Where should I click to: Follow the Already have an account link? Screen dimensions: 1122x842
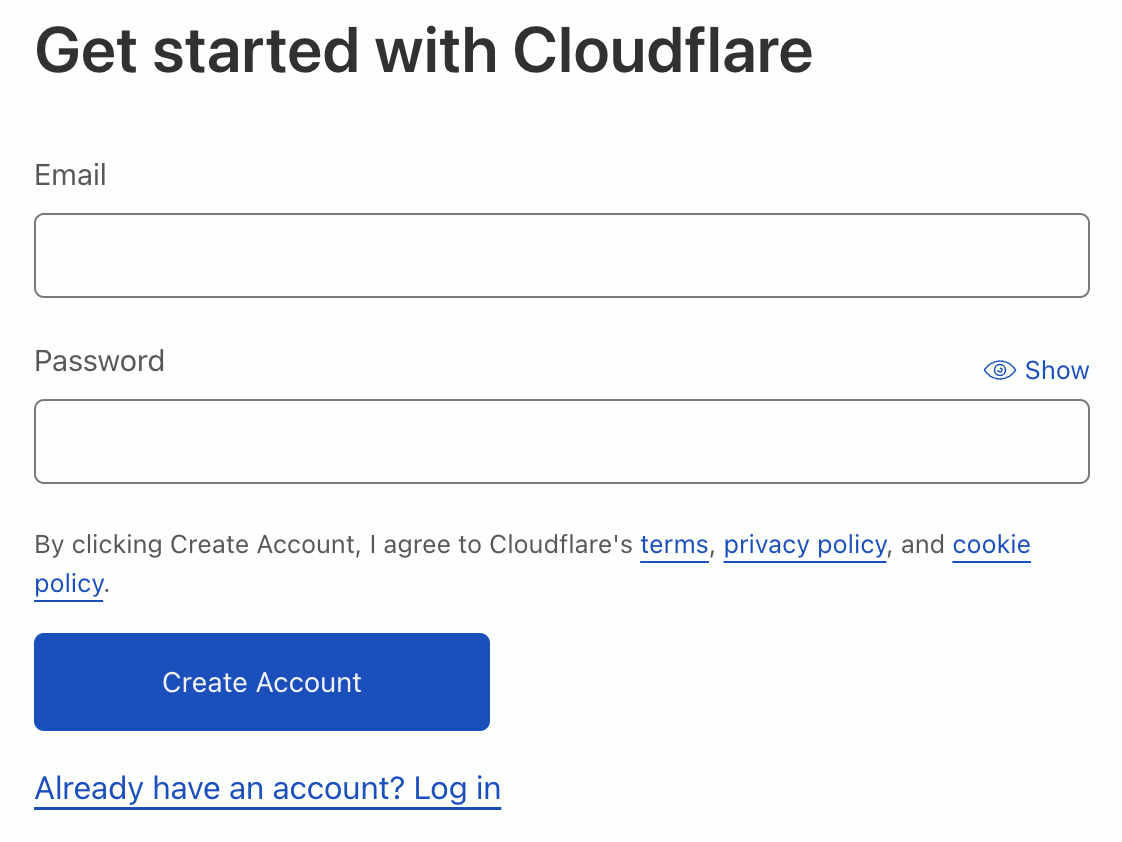click(x=267, y=789)
